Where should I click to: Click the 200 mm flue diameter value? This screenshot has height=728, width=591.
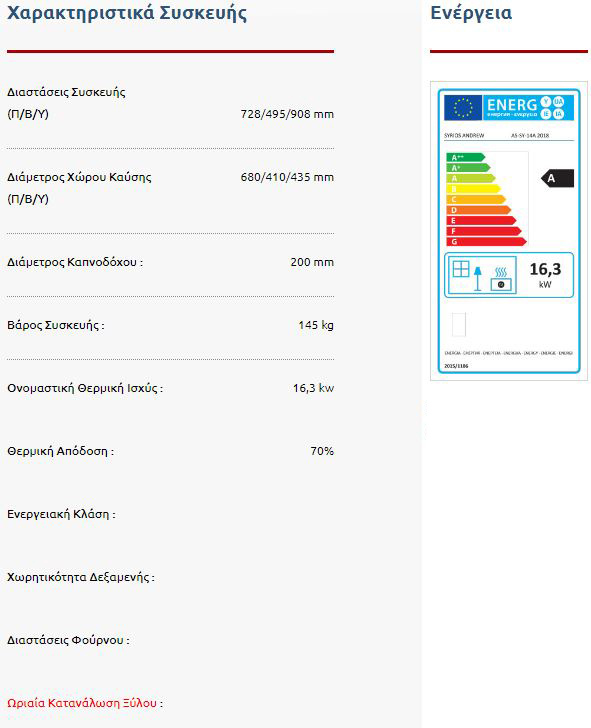312,262
